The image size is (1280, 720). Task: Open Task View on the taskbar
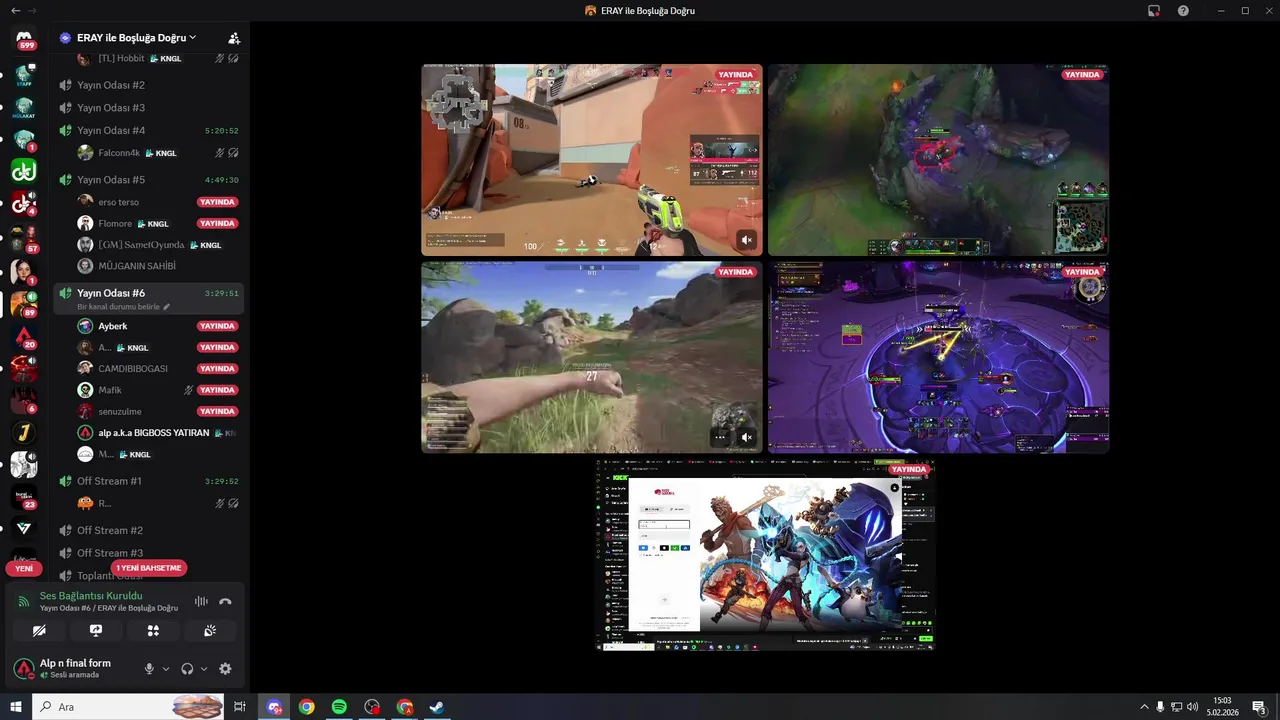[240, 707]
